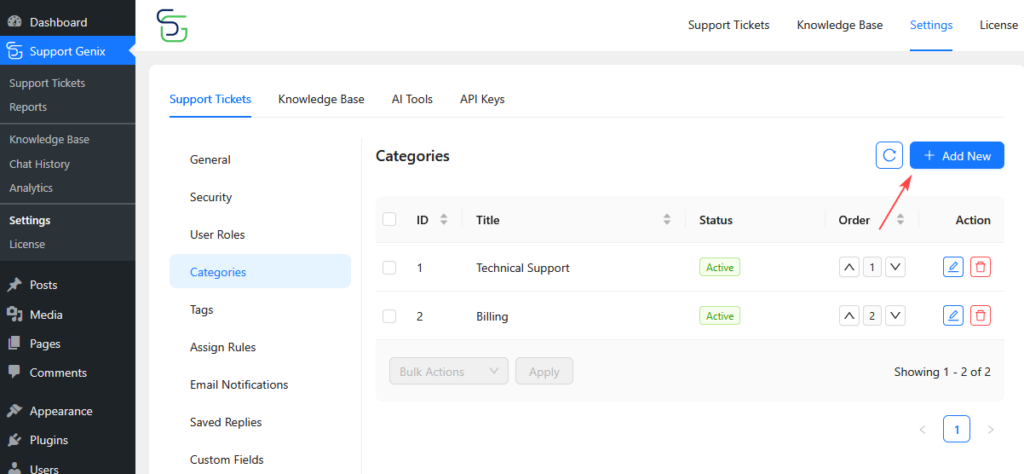The width and height of the screenshot is (1024, 474).
Task: Sort table by Order column arrows
Action: [x=900, y=219]
